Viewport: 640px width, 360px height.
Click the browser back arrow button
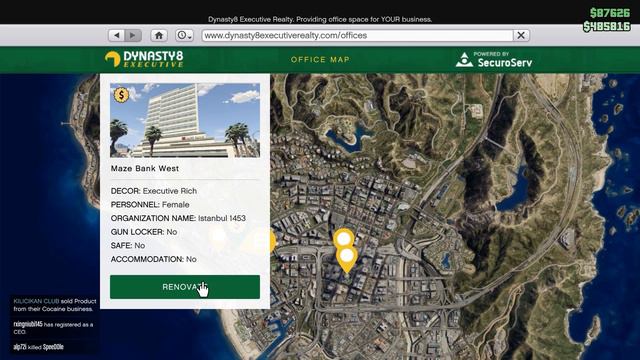point(117,36)
